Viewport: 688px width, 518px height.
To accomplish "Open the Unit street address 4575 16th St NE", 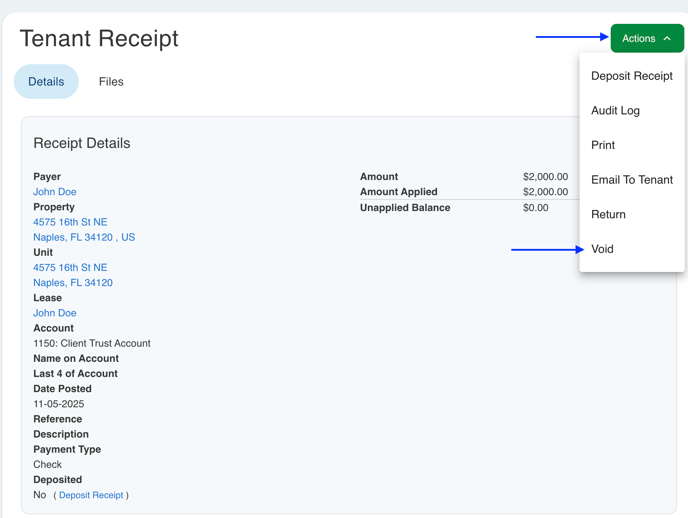I will click(x=70, y=268).
